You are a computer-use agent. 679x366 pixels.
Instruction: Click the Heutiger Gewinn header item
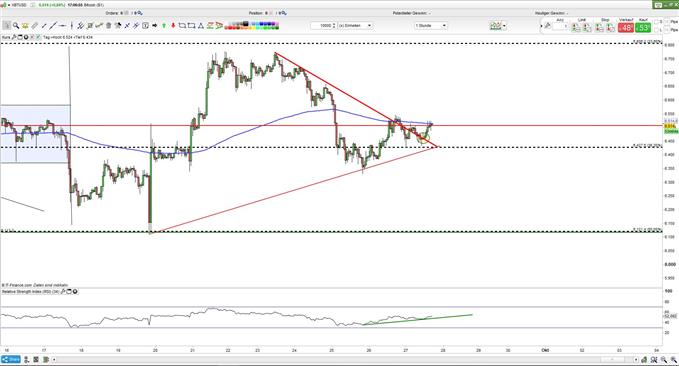[x=551, y=13]
